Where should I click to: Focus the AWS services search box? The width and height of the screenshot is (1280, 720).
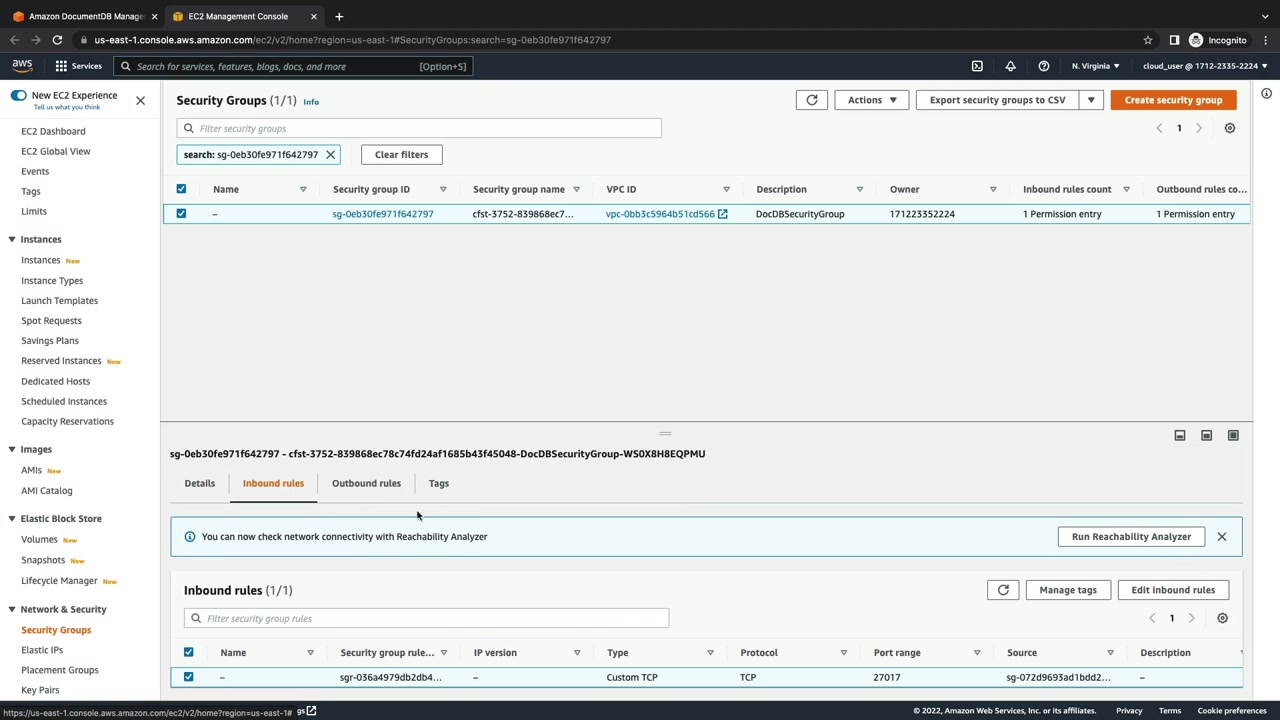click(292, 66)
